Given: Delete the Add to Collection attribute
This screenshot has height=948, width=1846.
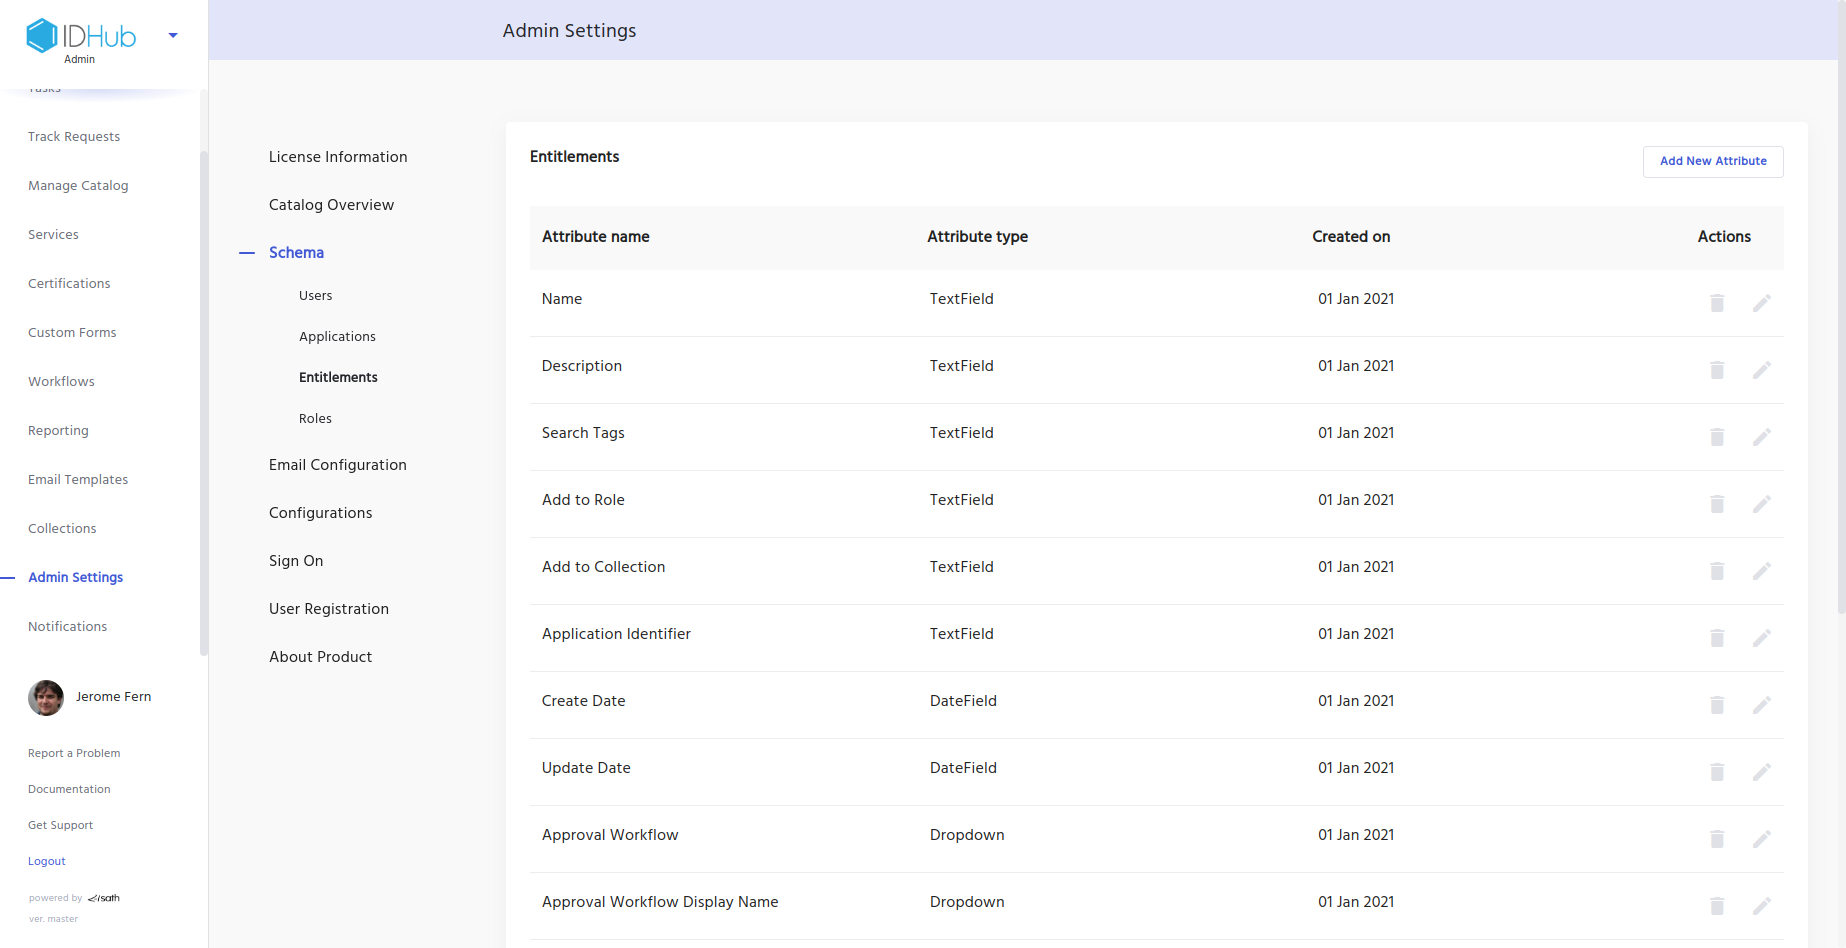Looking at the screenshot, I should point(1717,571).
